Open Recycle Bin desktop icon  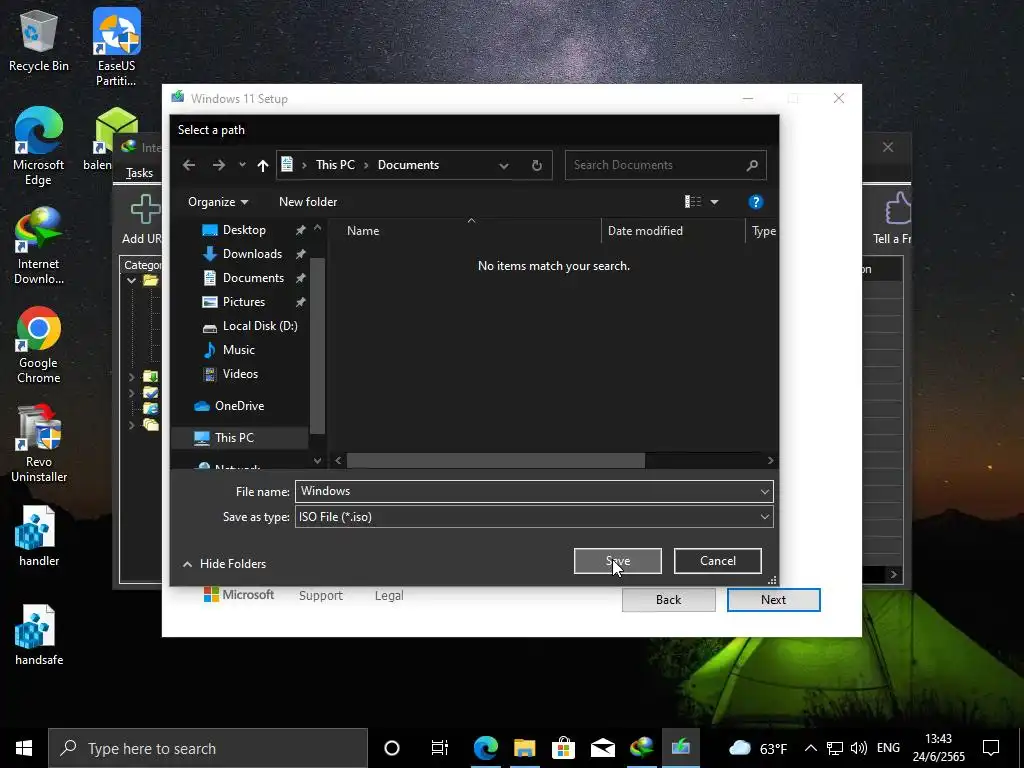pos(39,41)
